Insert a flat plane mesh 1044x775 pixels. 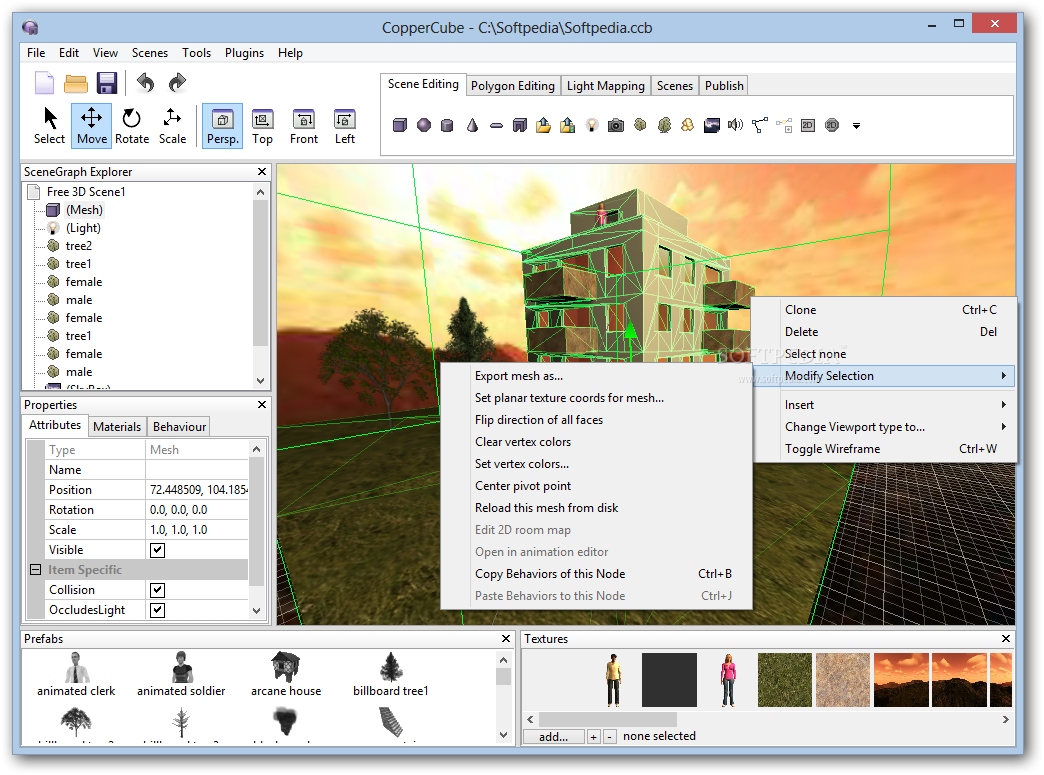point(496,125)
